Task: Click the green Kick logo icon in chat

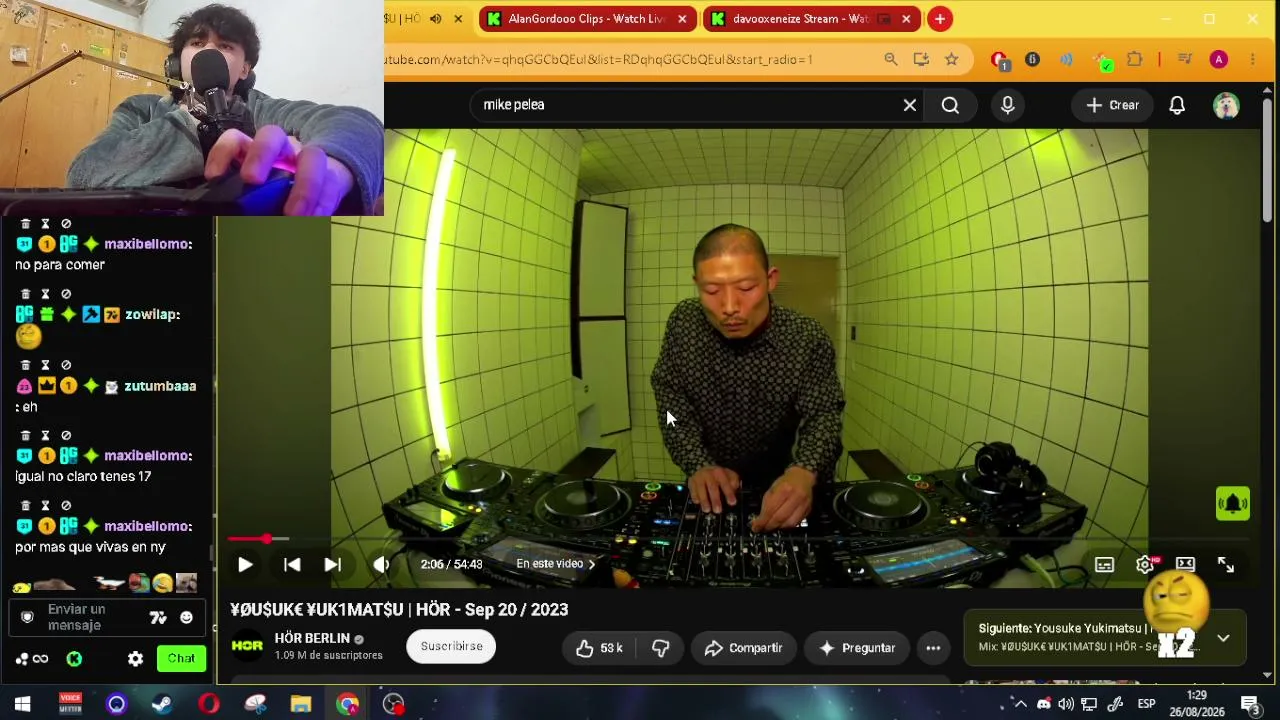Action: [74, 659]
